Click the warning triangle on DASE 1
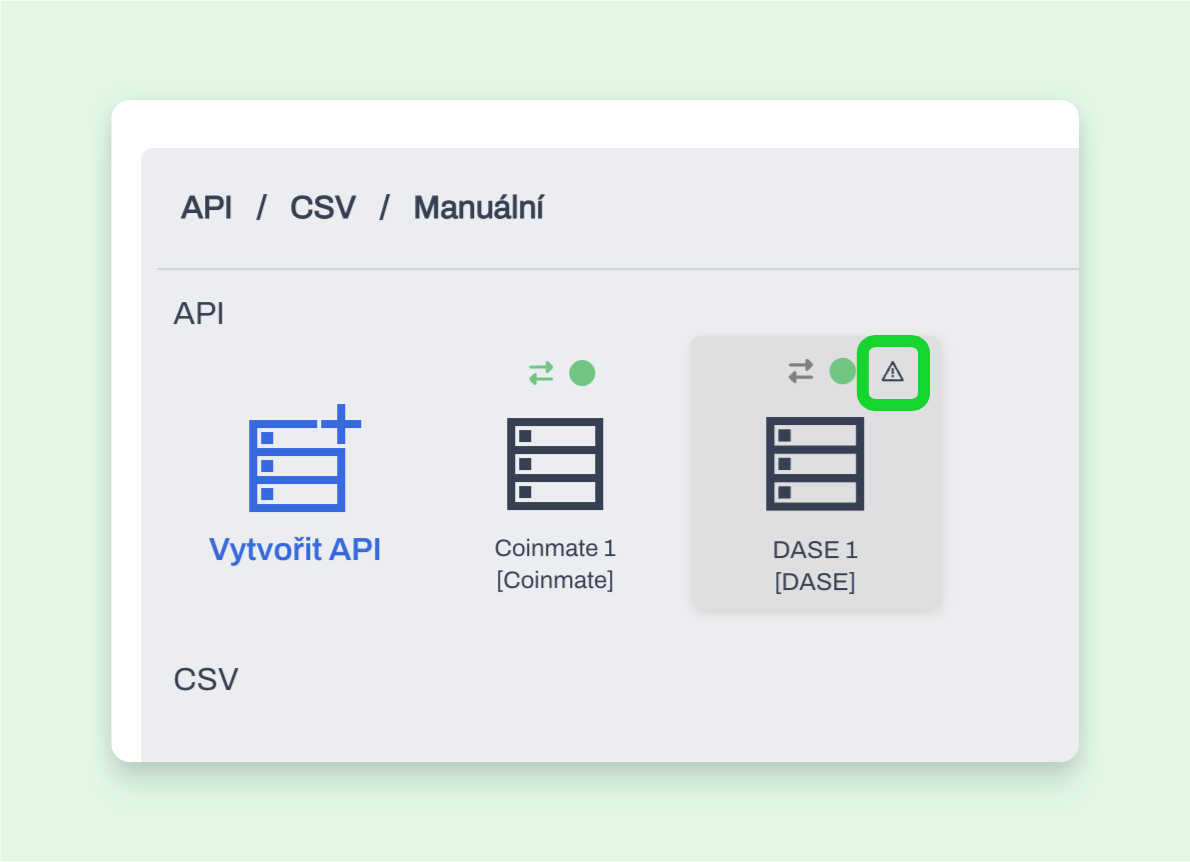 (892, 372)
